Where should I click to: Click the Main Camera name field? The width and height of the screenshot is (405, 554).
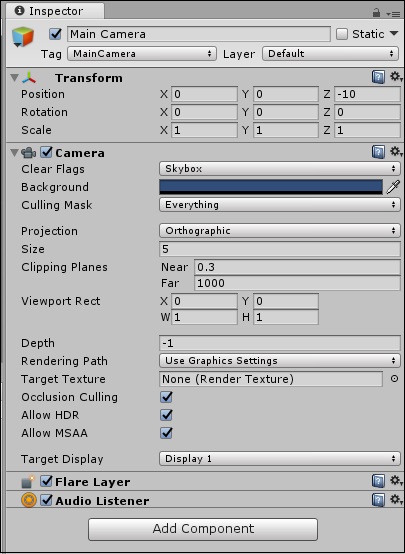[199, 34]
